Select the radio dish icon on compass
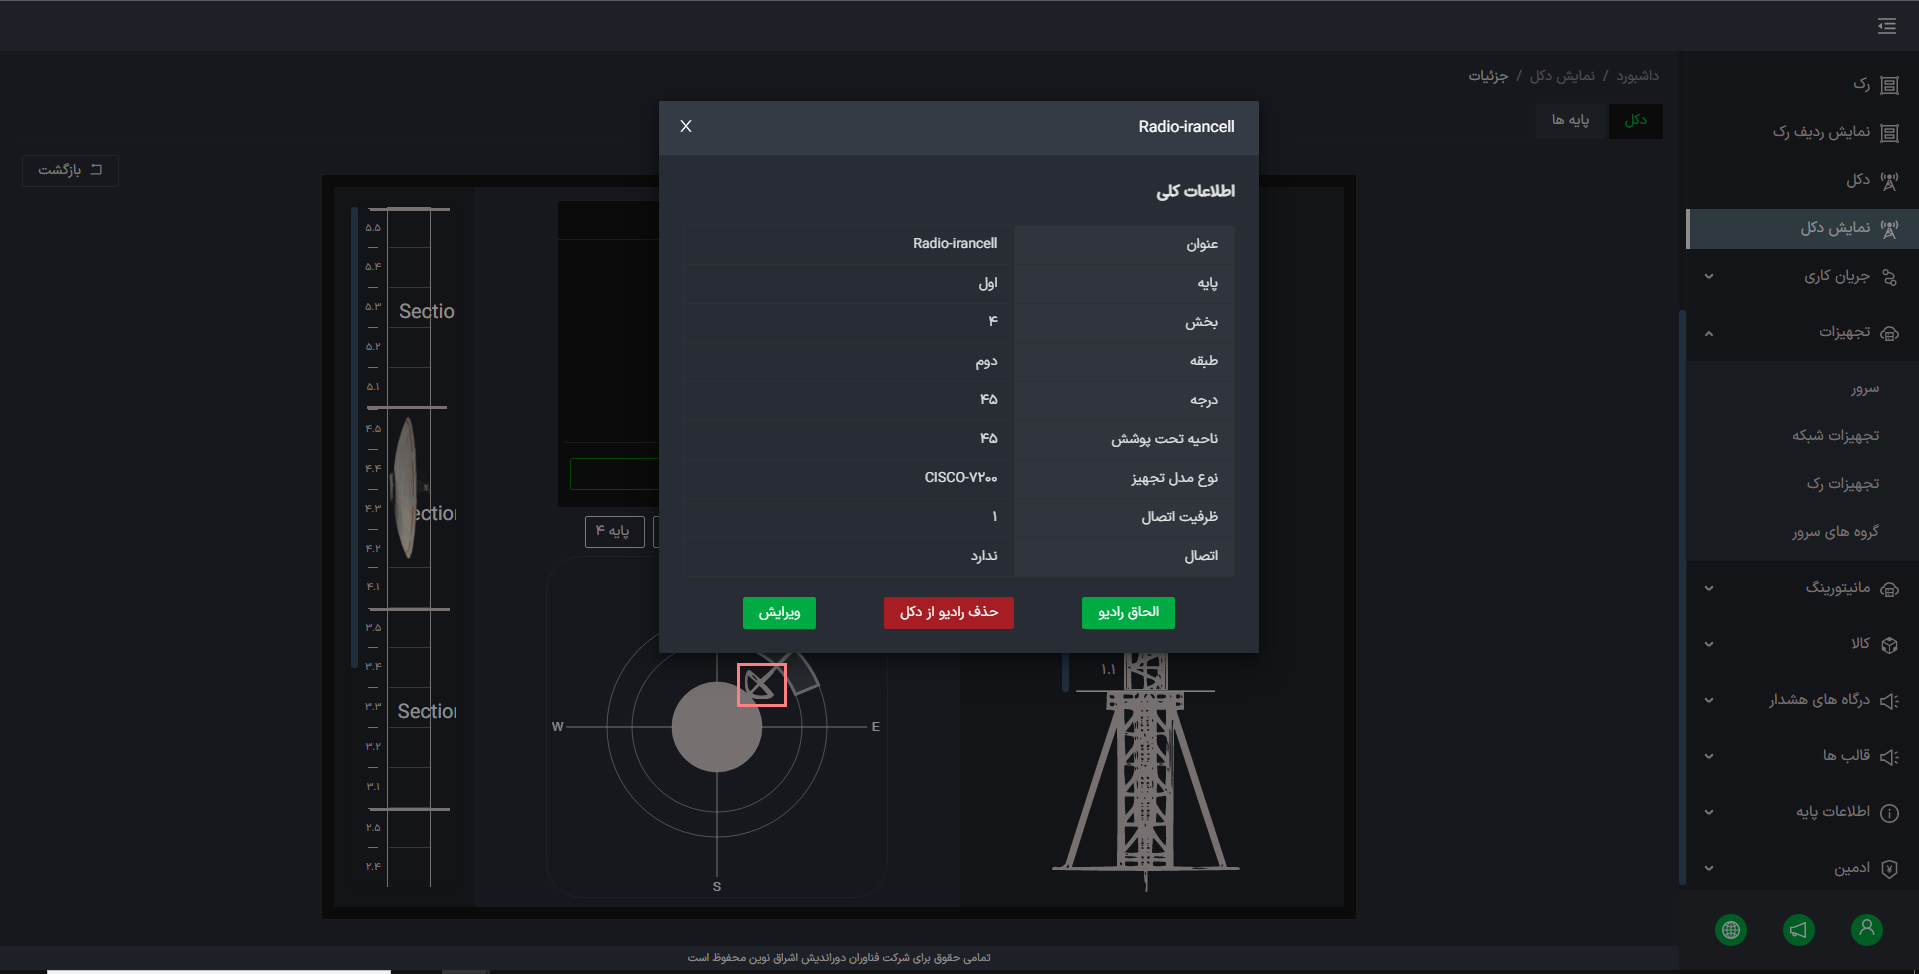 762,685
